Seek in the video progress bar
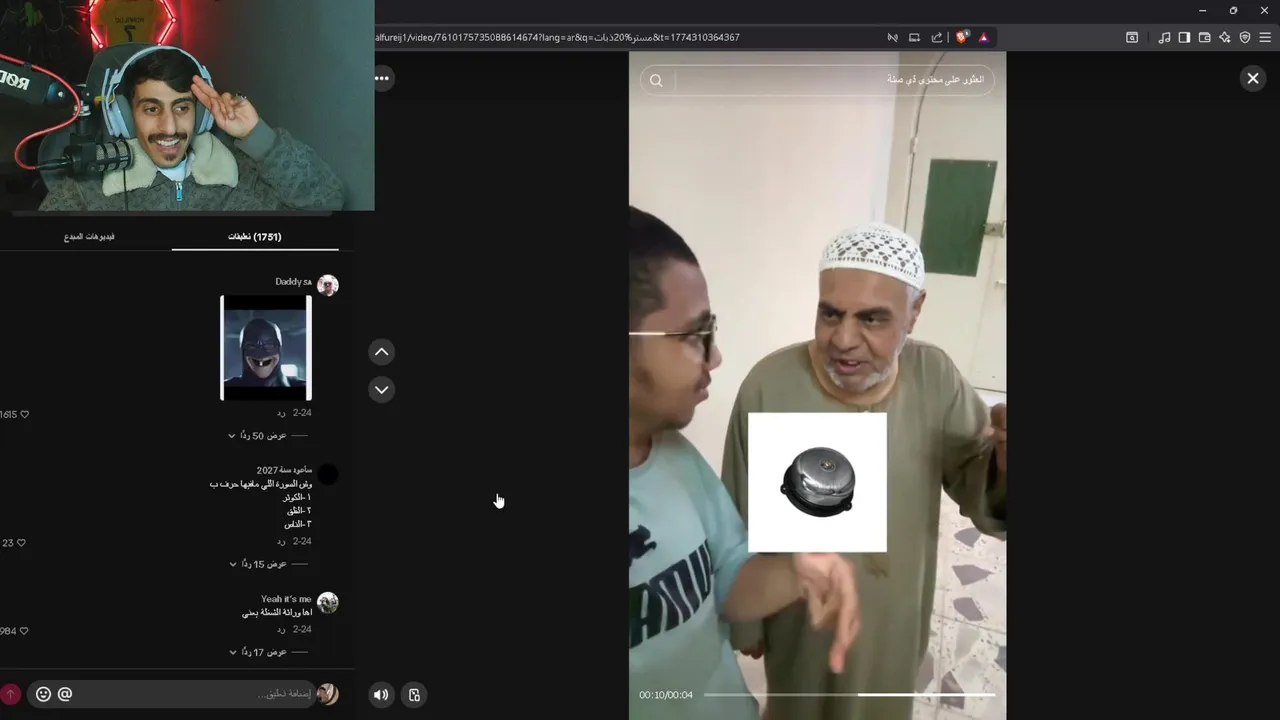Screen dimensions: 1280x720 tap(849, 694)
